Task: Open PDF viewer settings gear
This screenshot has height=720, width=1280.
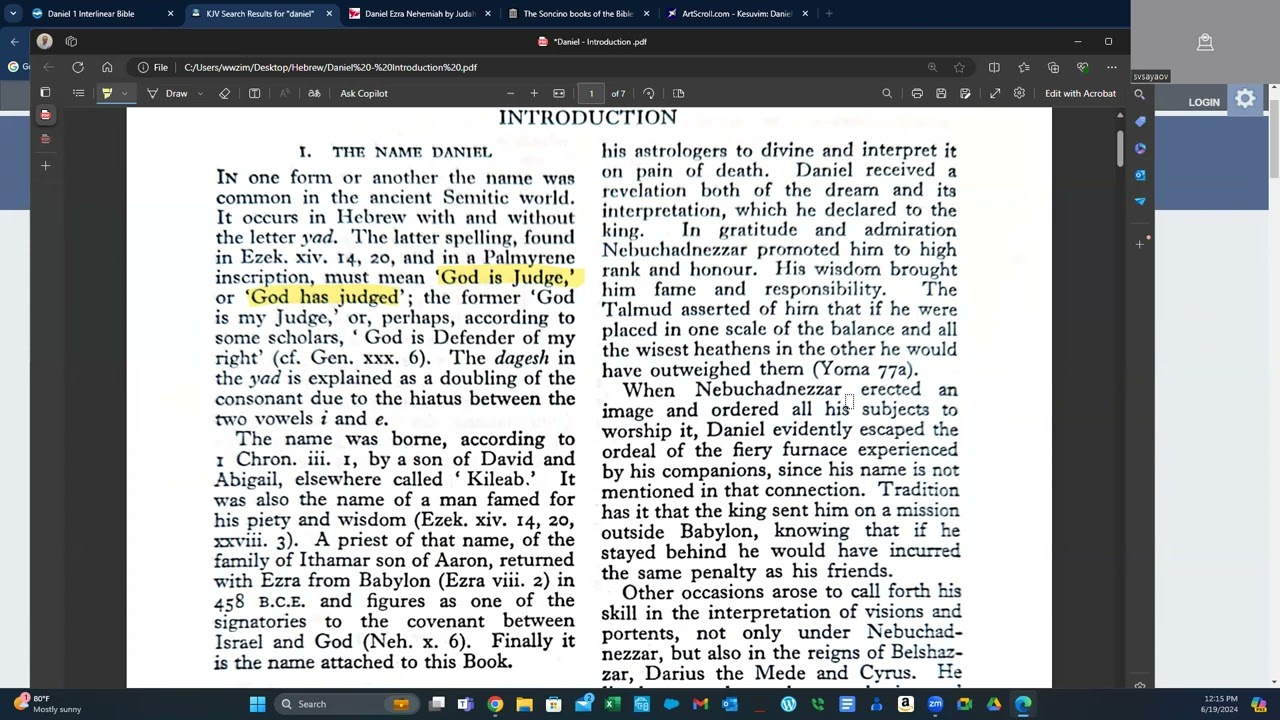Action: click(1019, 93)
